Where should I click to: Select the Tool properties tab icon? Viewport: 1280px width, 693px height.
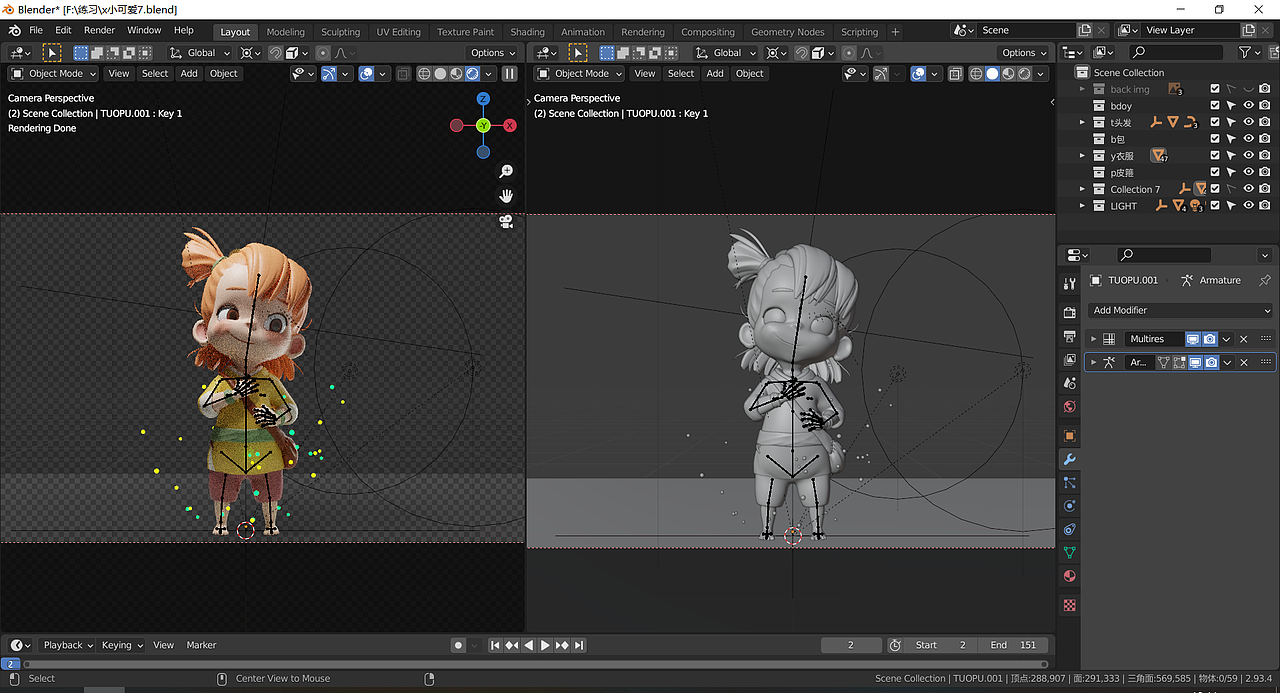1069,284
